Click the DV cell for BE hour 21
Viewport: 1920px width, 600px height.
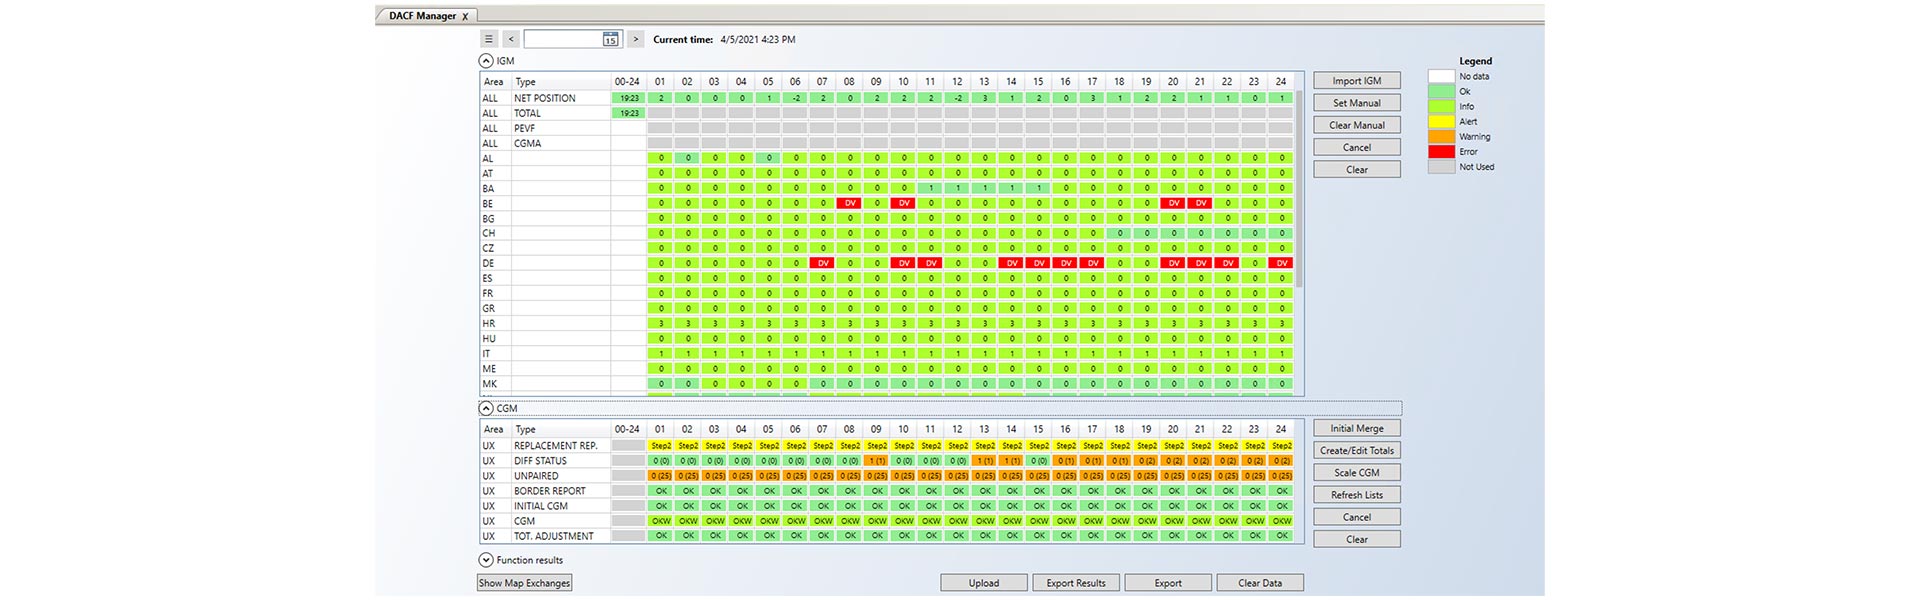(x=1201, y=203)
